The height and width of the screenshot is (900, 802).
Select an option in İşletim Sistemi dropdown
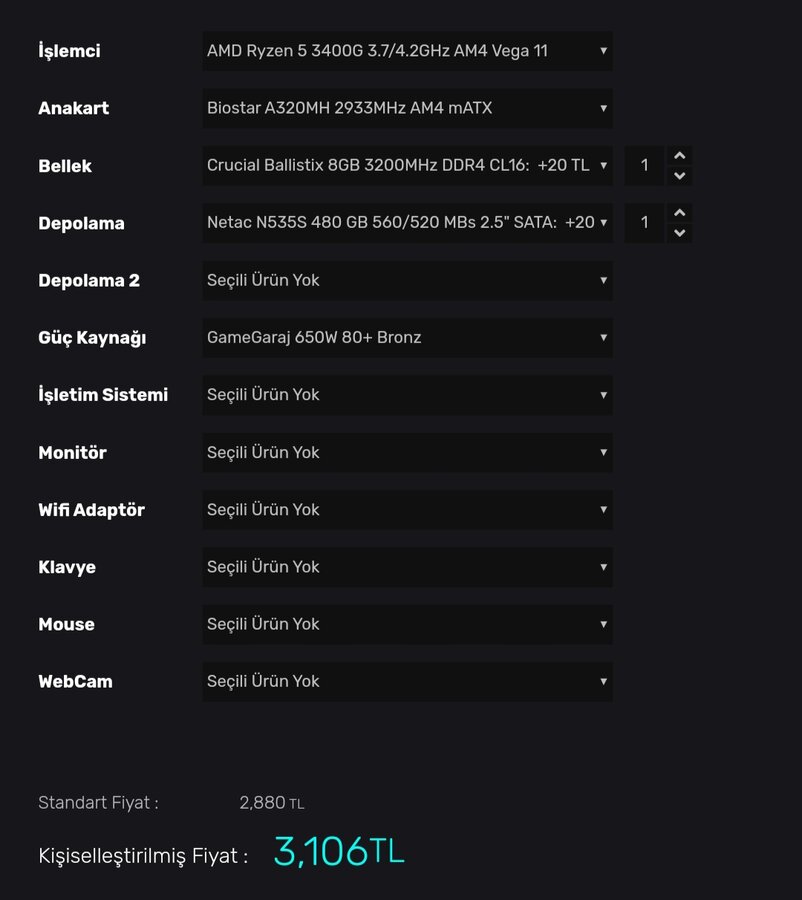click(407, 395)
